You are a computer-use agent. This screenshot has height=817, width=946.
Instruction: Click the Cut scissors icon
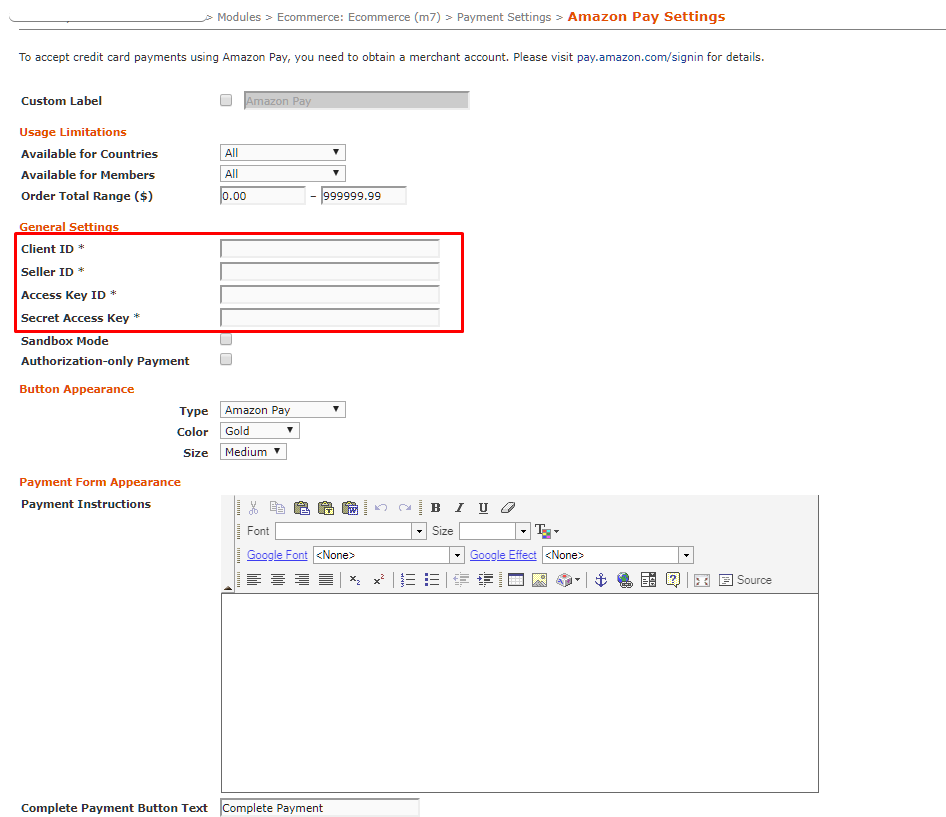click(253, 508)
